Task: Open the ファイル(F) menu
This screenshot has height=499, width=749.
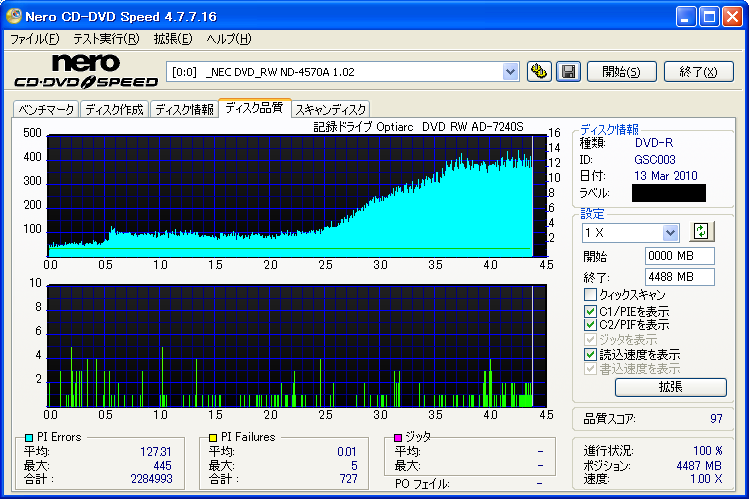Action: 35,39
